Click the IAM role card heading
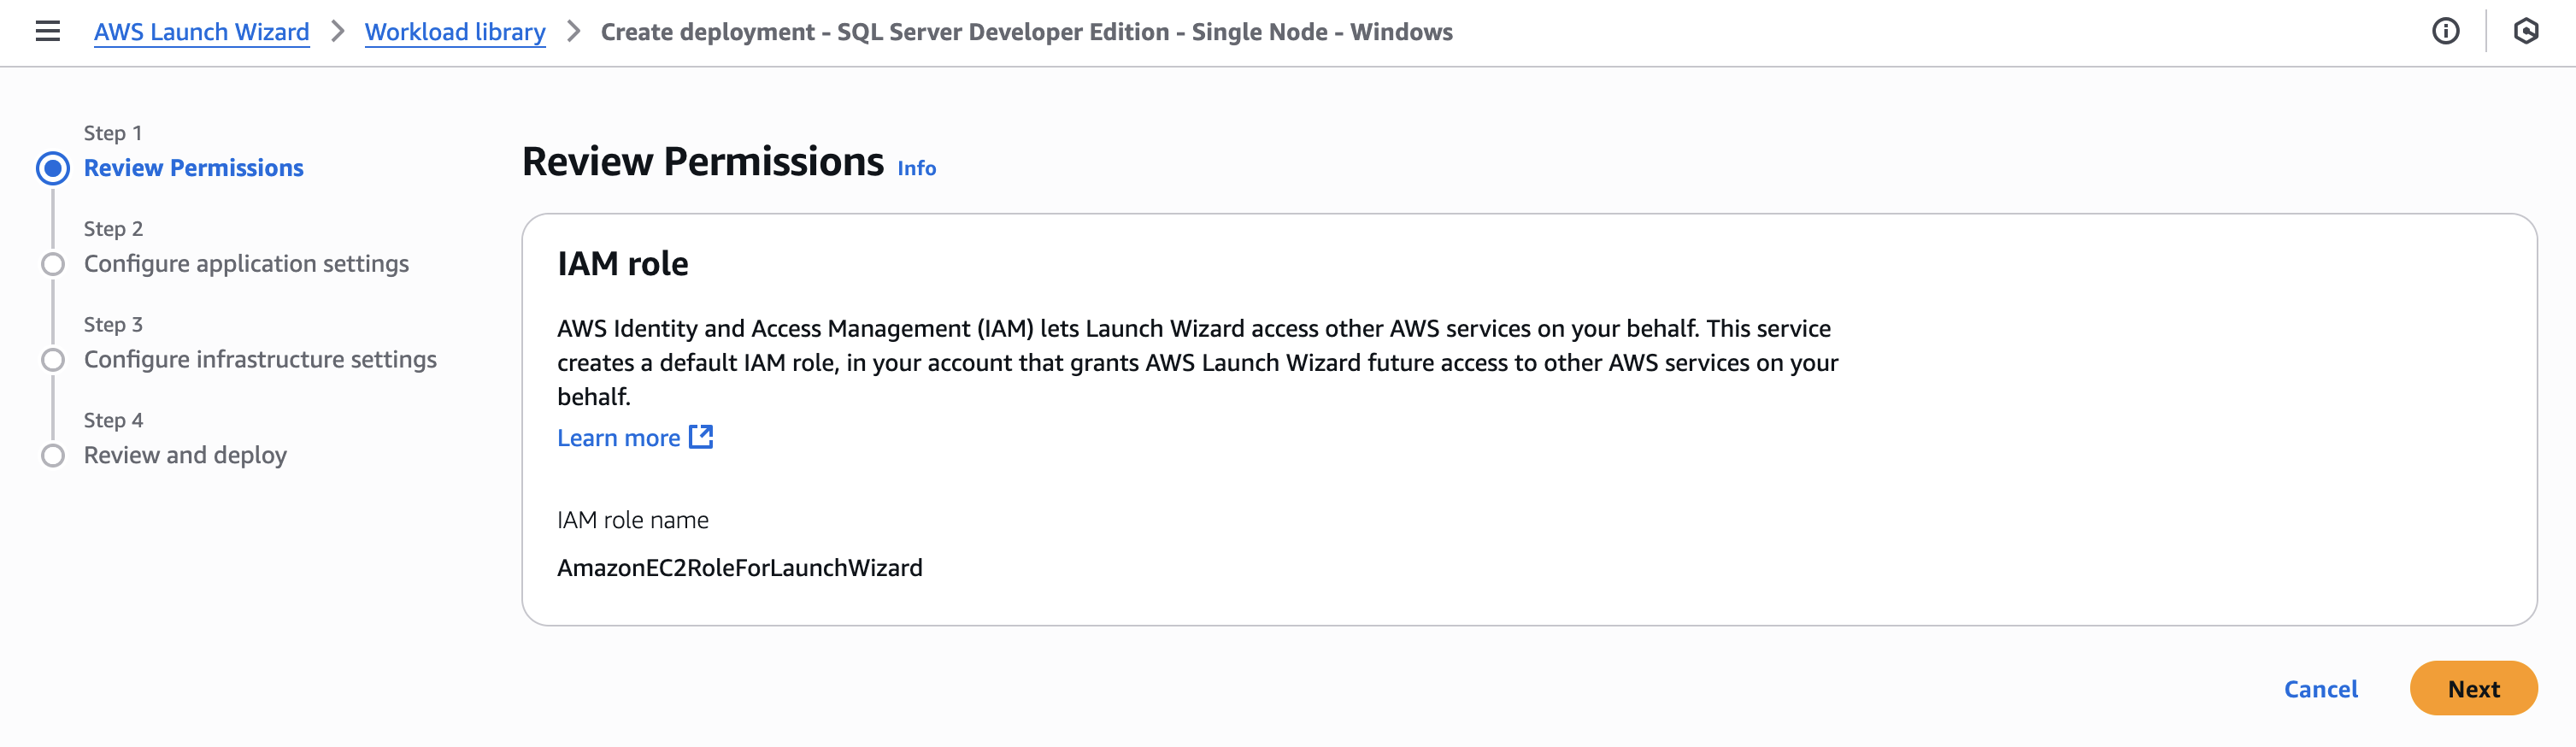Screen dimensions: 2576x747 pos(623,263)
